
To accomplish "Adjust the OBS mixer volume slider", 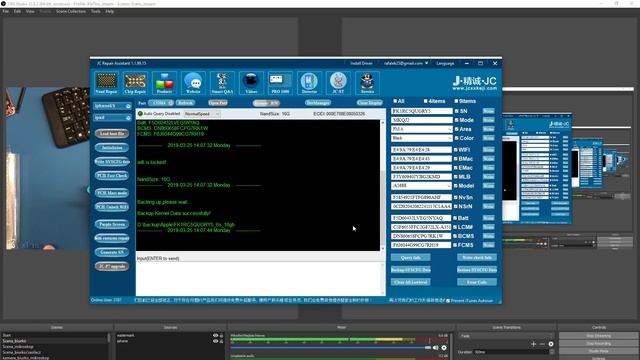I will tap(331, 348).
